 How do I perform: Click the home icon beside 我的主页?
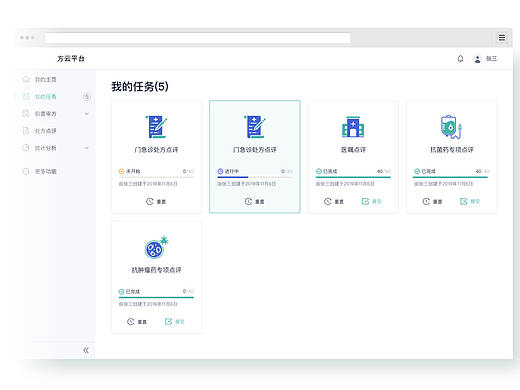click(x=26, y=79)
